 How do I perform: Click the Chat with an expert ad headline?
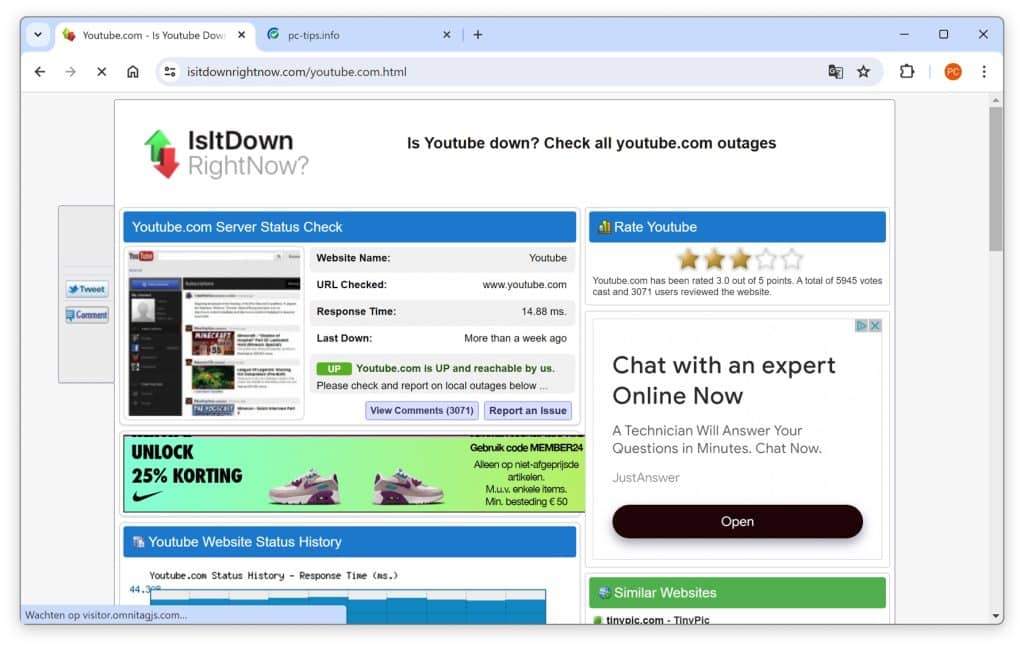pos(724,380)
